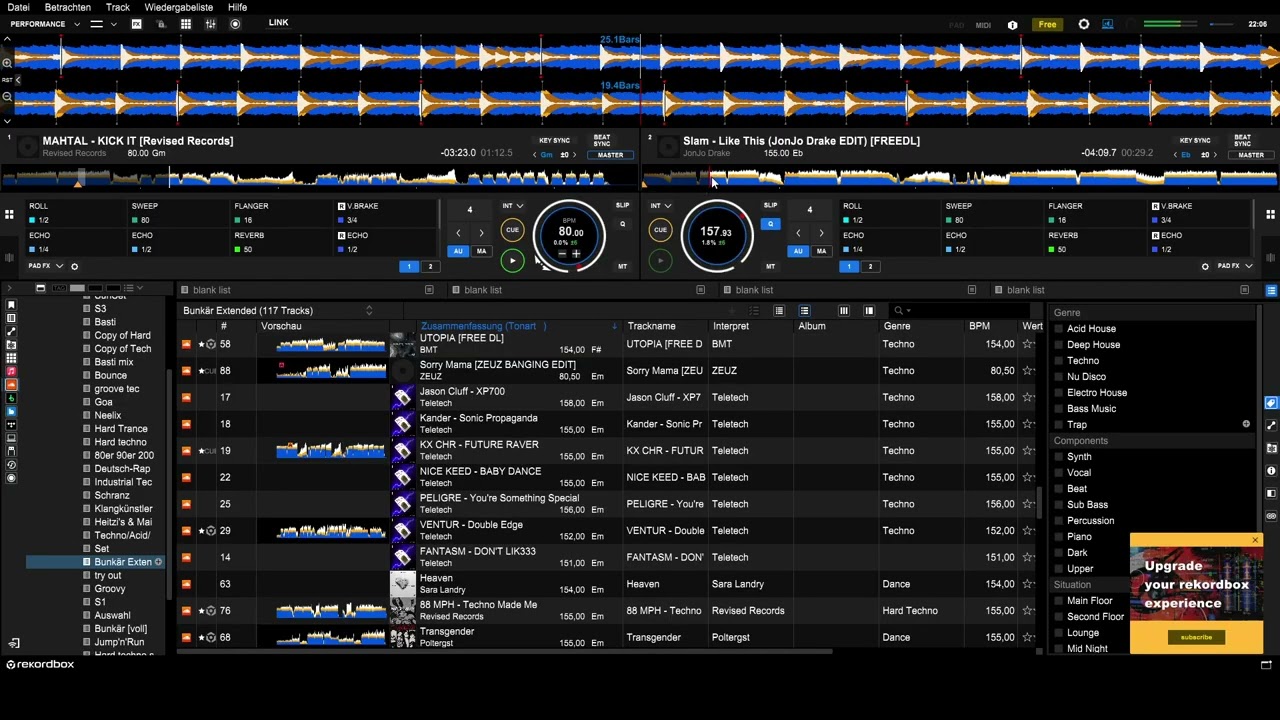Toggle deck 1 Quantize Q button
1280x720 pixels.
pyautogui.click(x=622, y=224)
